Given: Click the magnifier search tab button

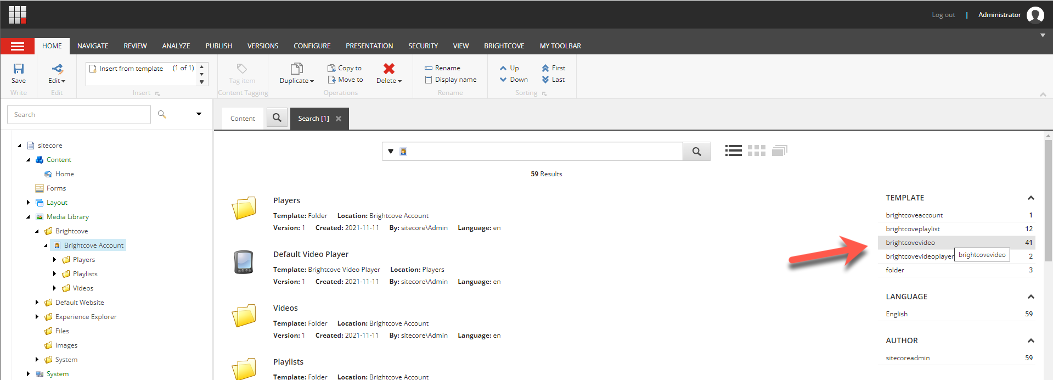Looking at the screenshot, I should point(276,118).
